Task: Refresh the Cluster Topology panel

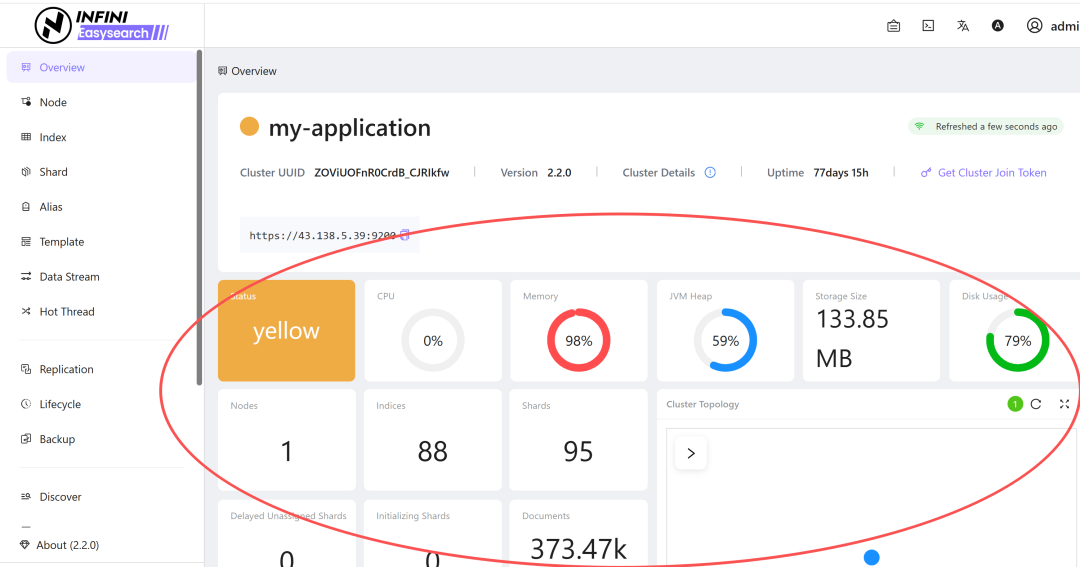Action: tap(1036, 404)
